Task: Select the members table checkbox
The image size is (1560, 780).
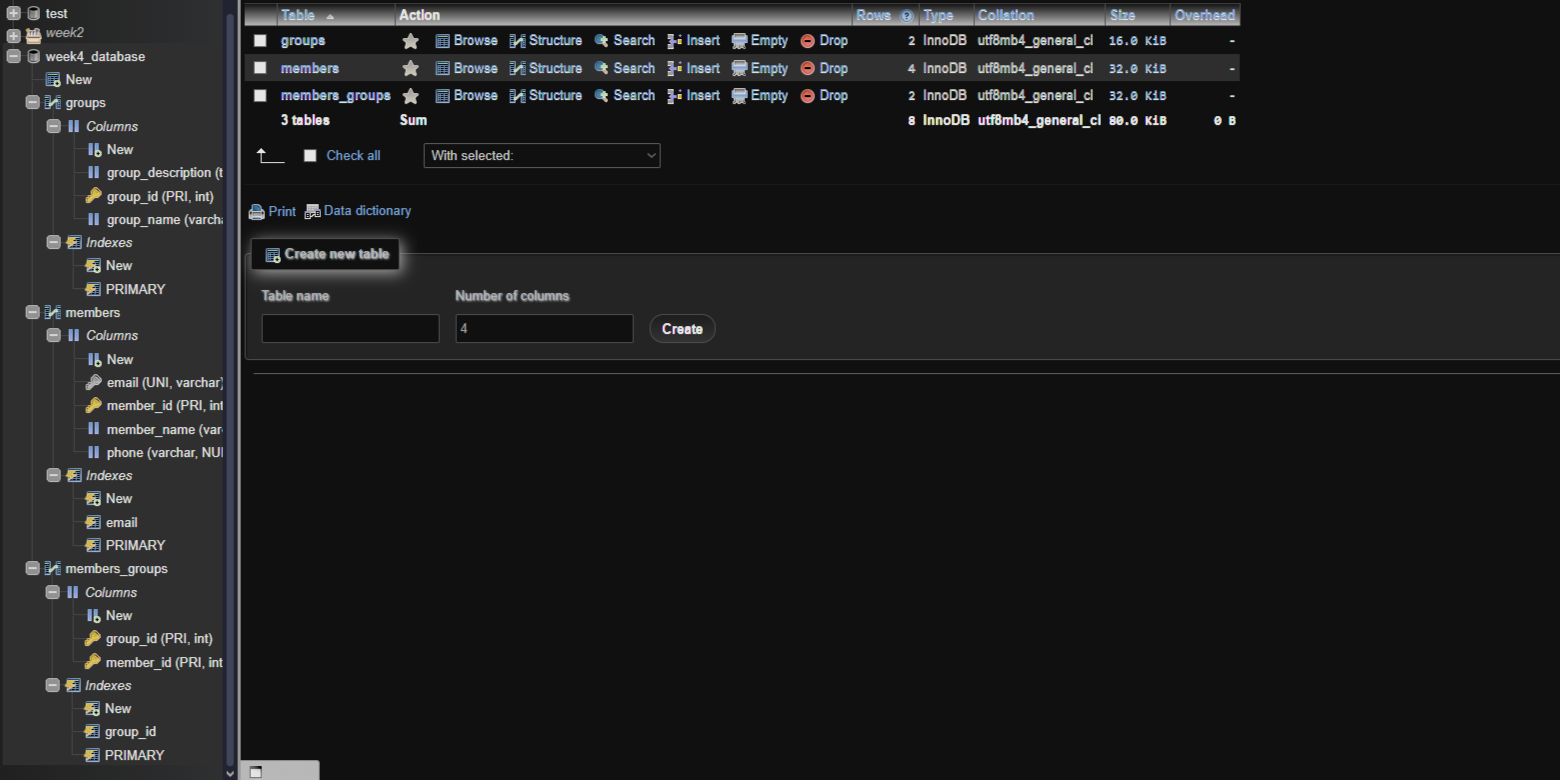Action: (260, 68)
